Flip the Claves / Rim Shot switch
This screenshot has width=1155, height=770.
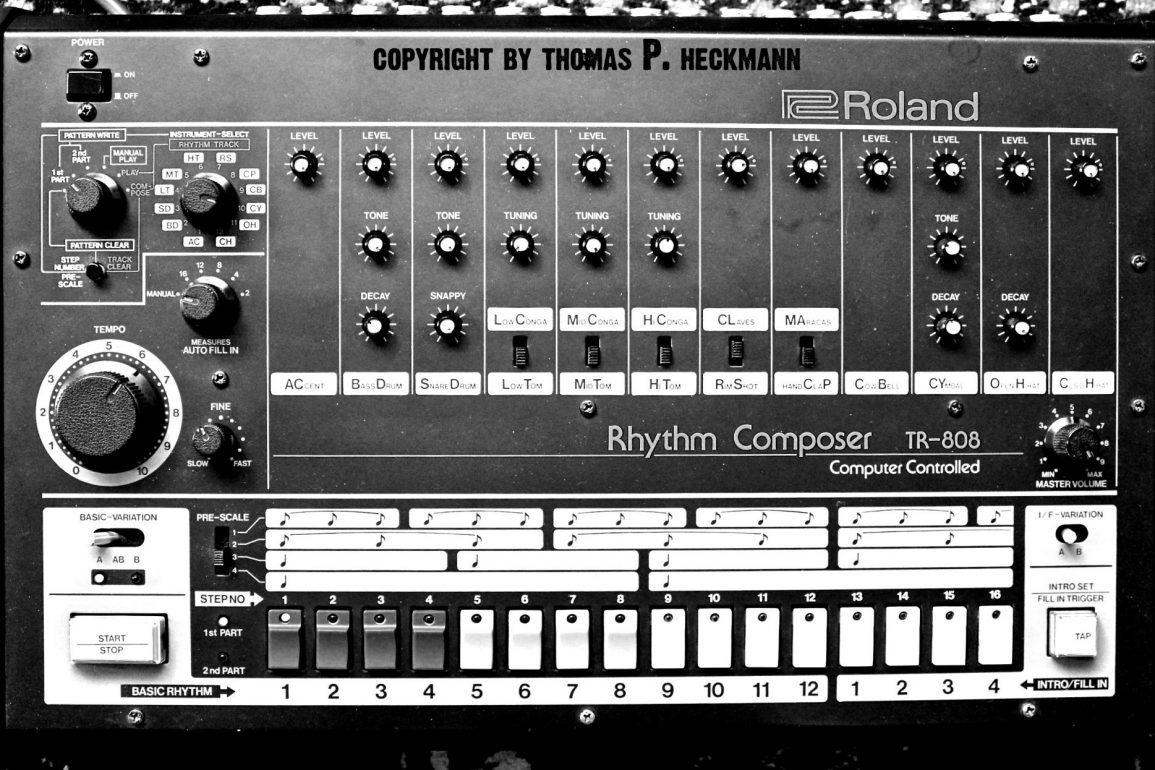pos(735,351)
